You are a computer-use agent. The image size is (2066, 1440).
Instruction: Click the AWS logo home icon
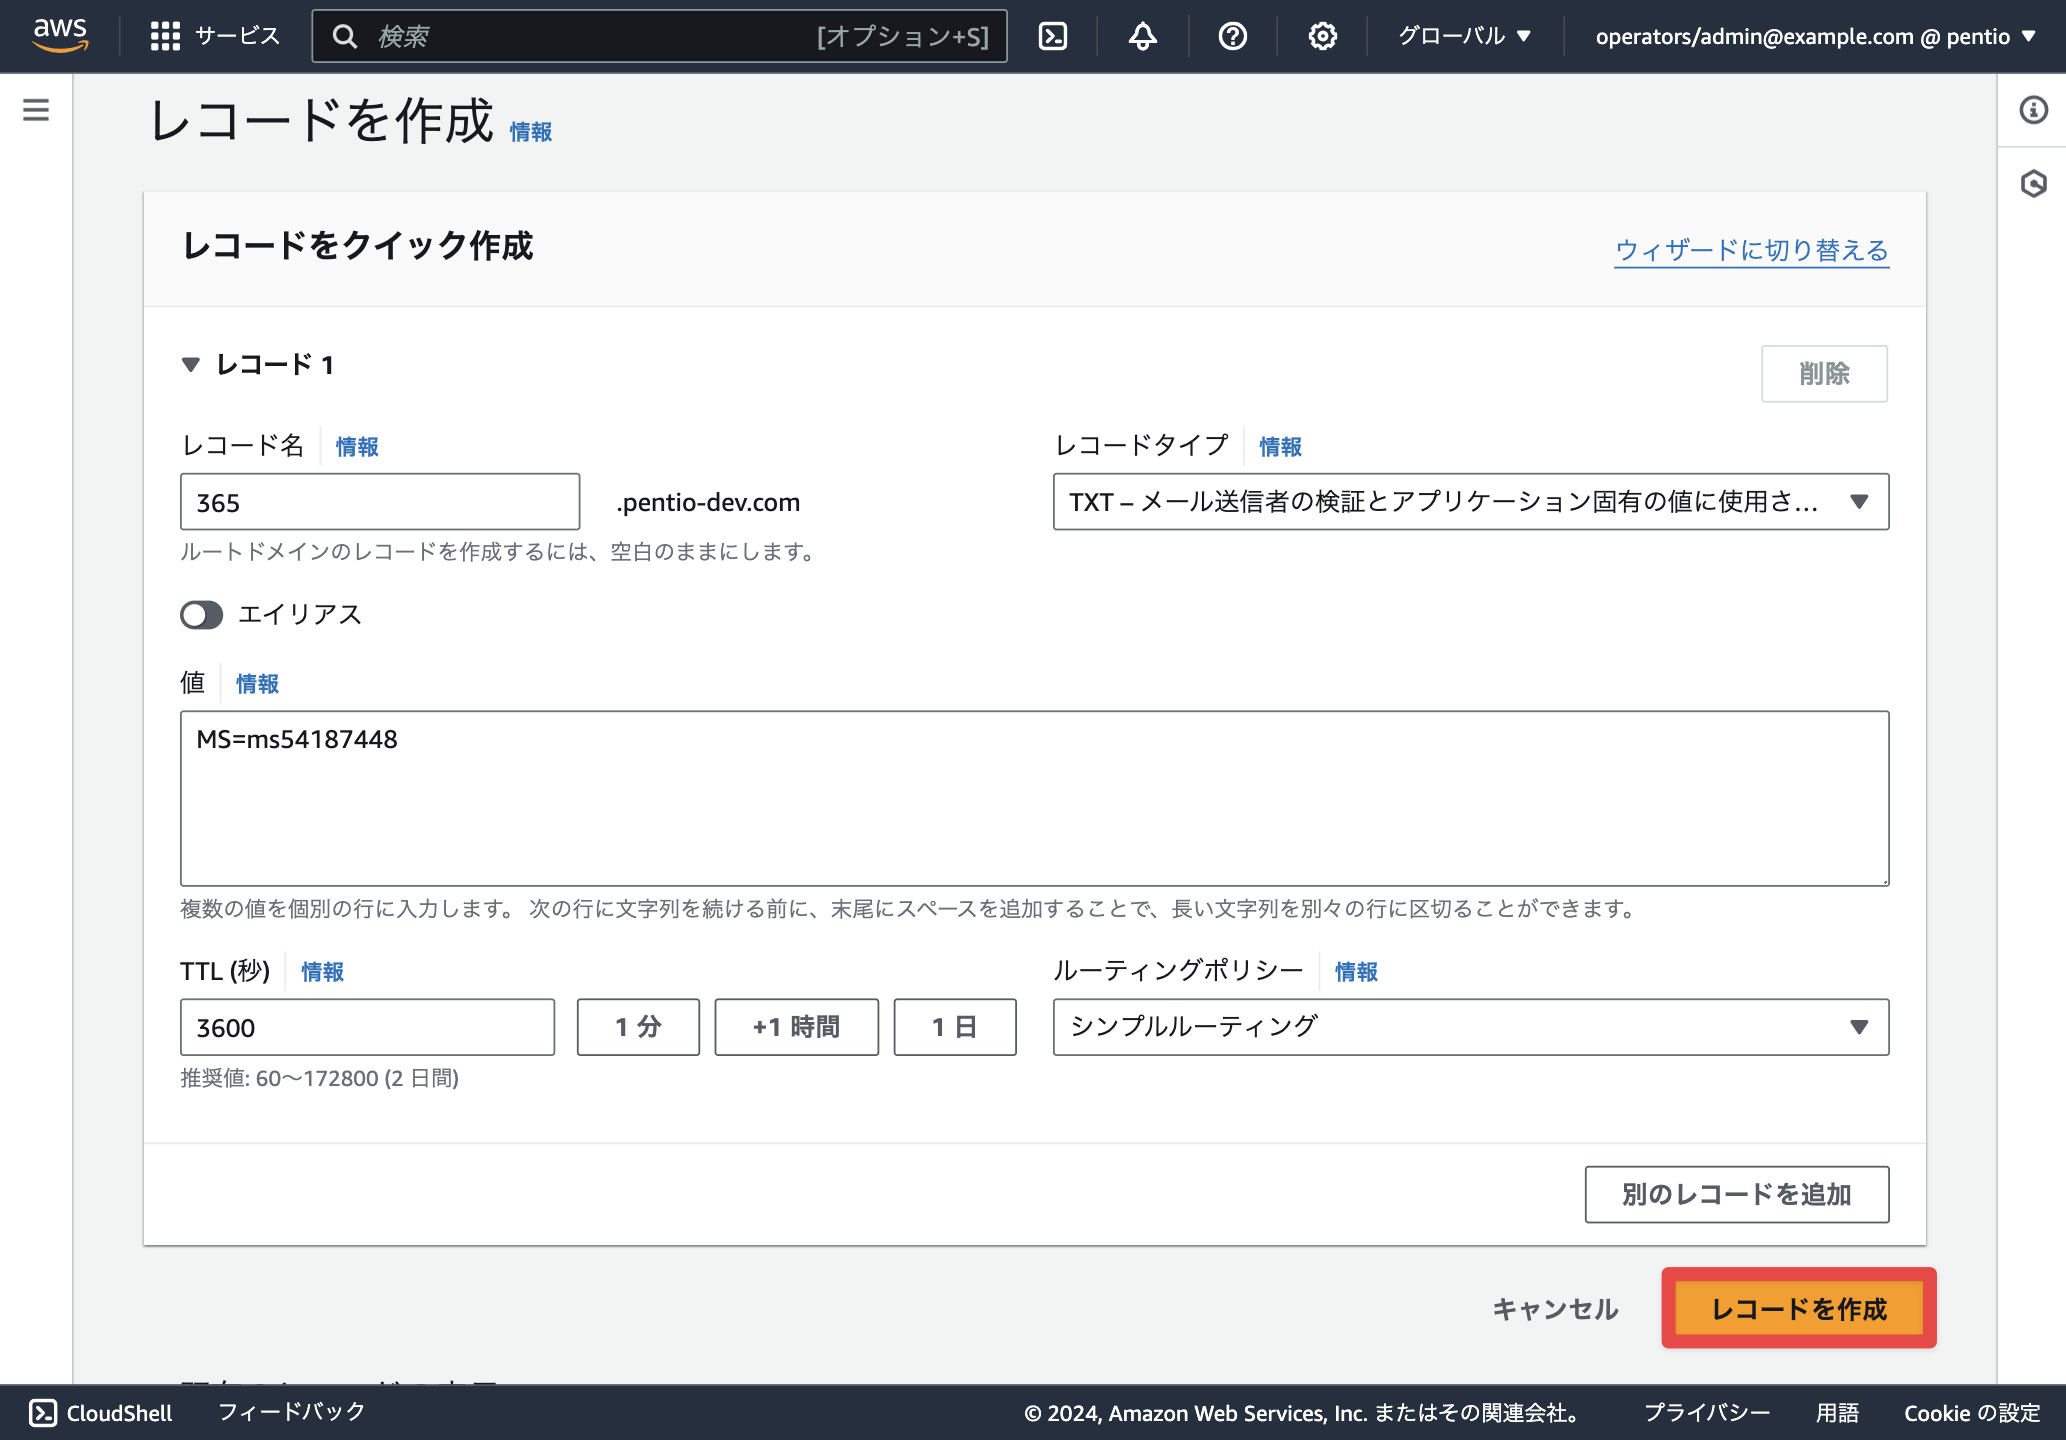click(60, 35)
